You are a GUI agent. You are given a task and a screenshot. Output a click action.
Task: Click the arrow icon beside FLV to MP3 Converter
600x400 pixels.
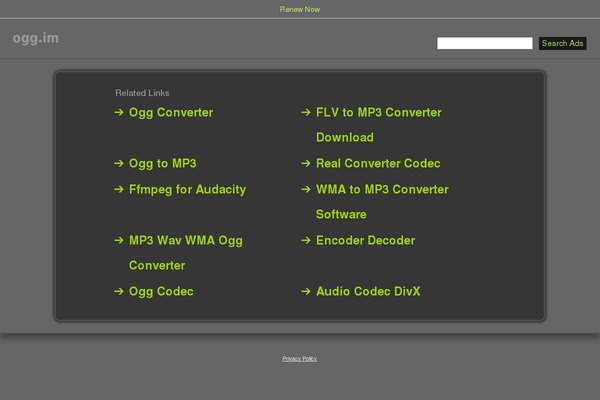[306, 112]
